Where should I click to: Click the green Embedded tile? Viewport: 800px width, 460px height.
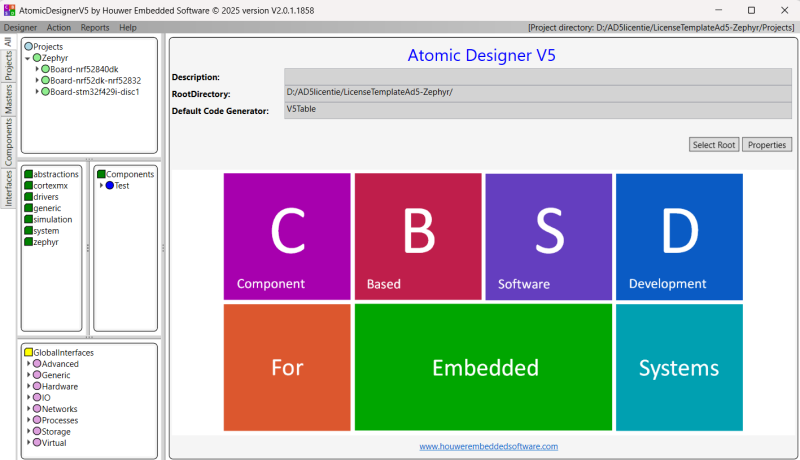(x=483, y=367)
